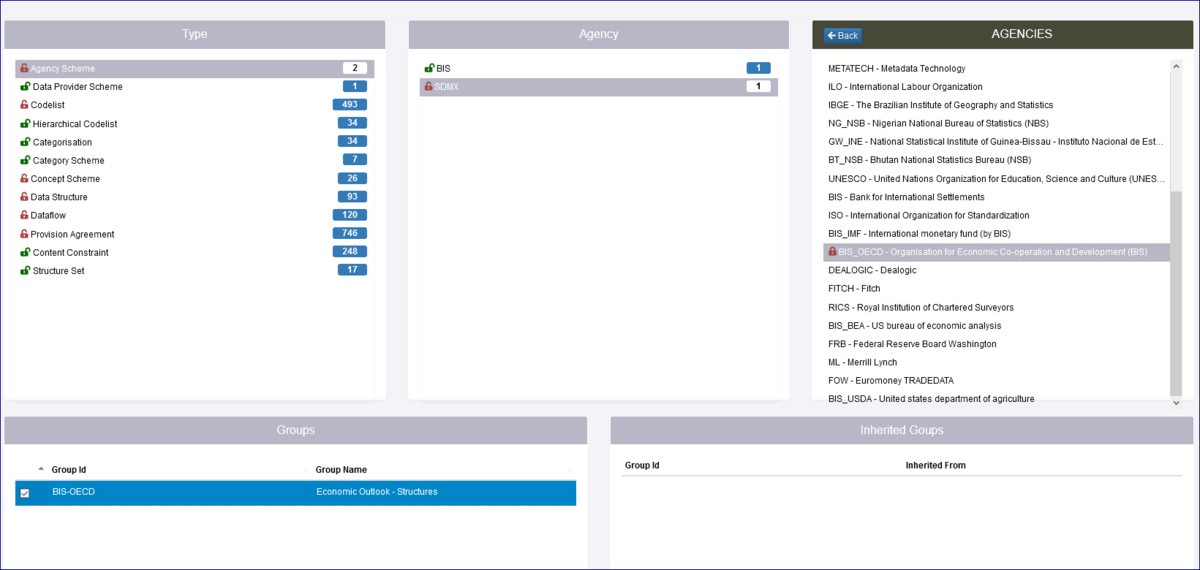The height and width of the screenshot is (570, 1200).
Task: Select the Content Constraint type
Action: coord(70,253)
